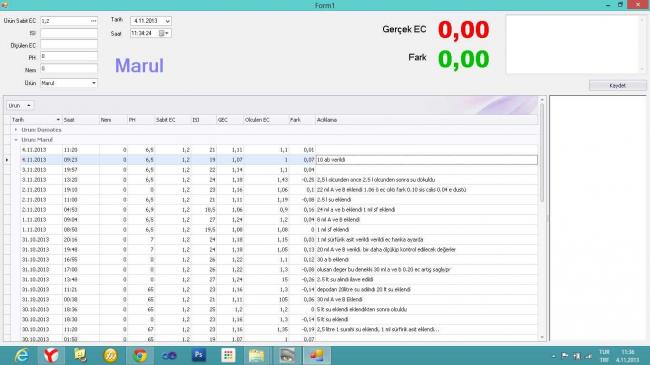Viewport: 650px width, 365px height.
Task: Collapse the Urun: Marul group row
Action: coord(16,140)
